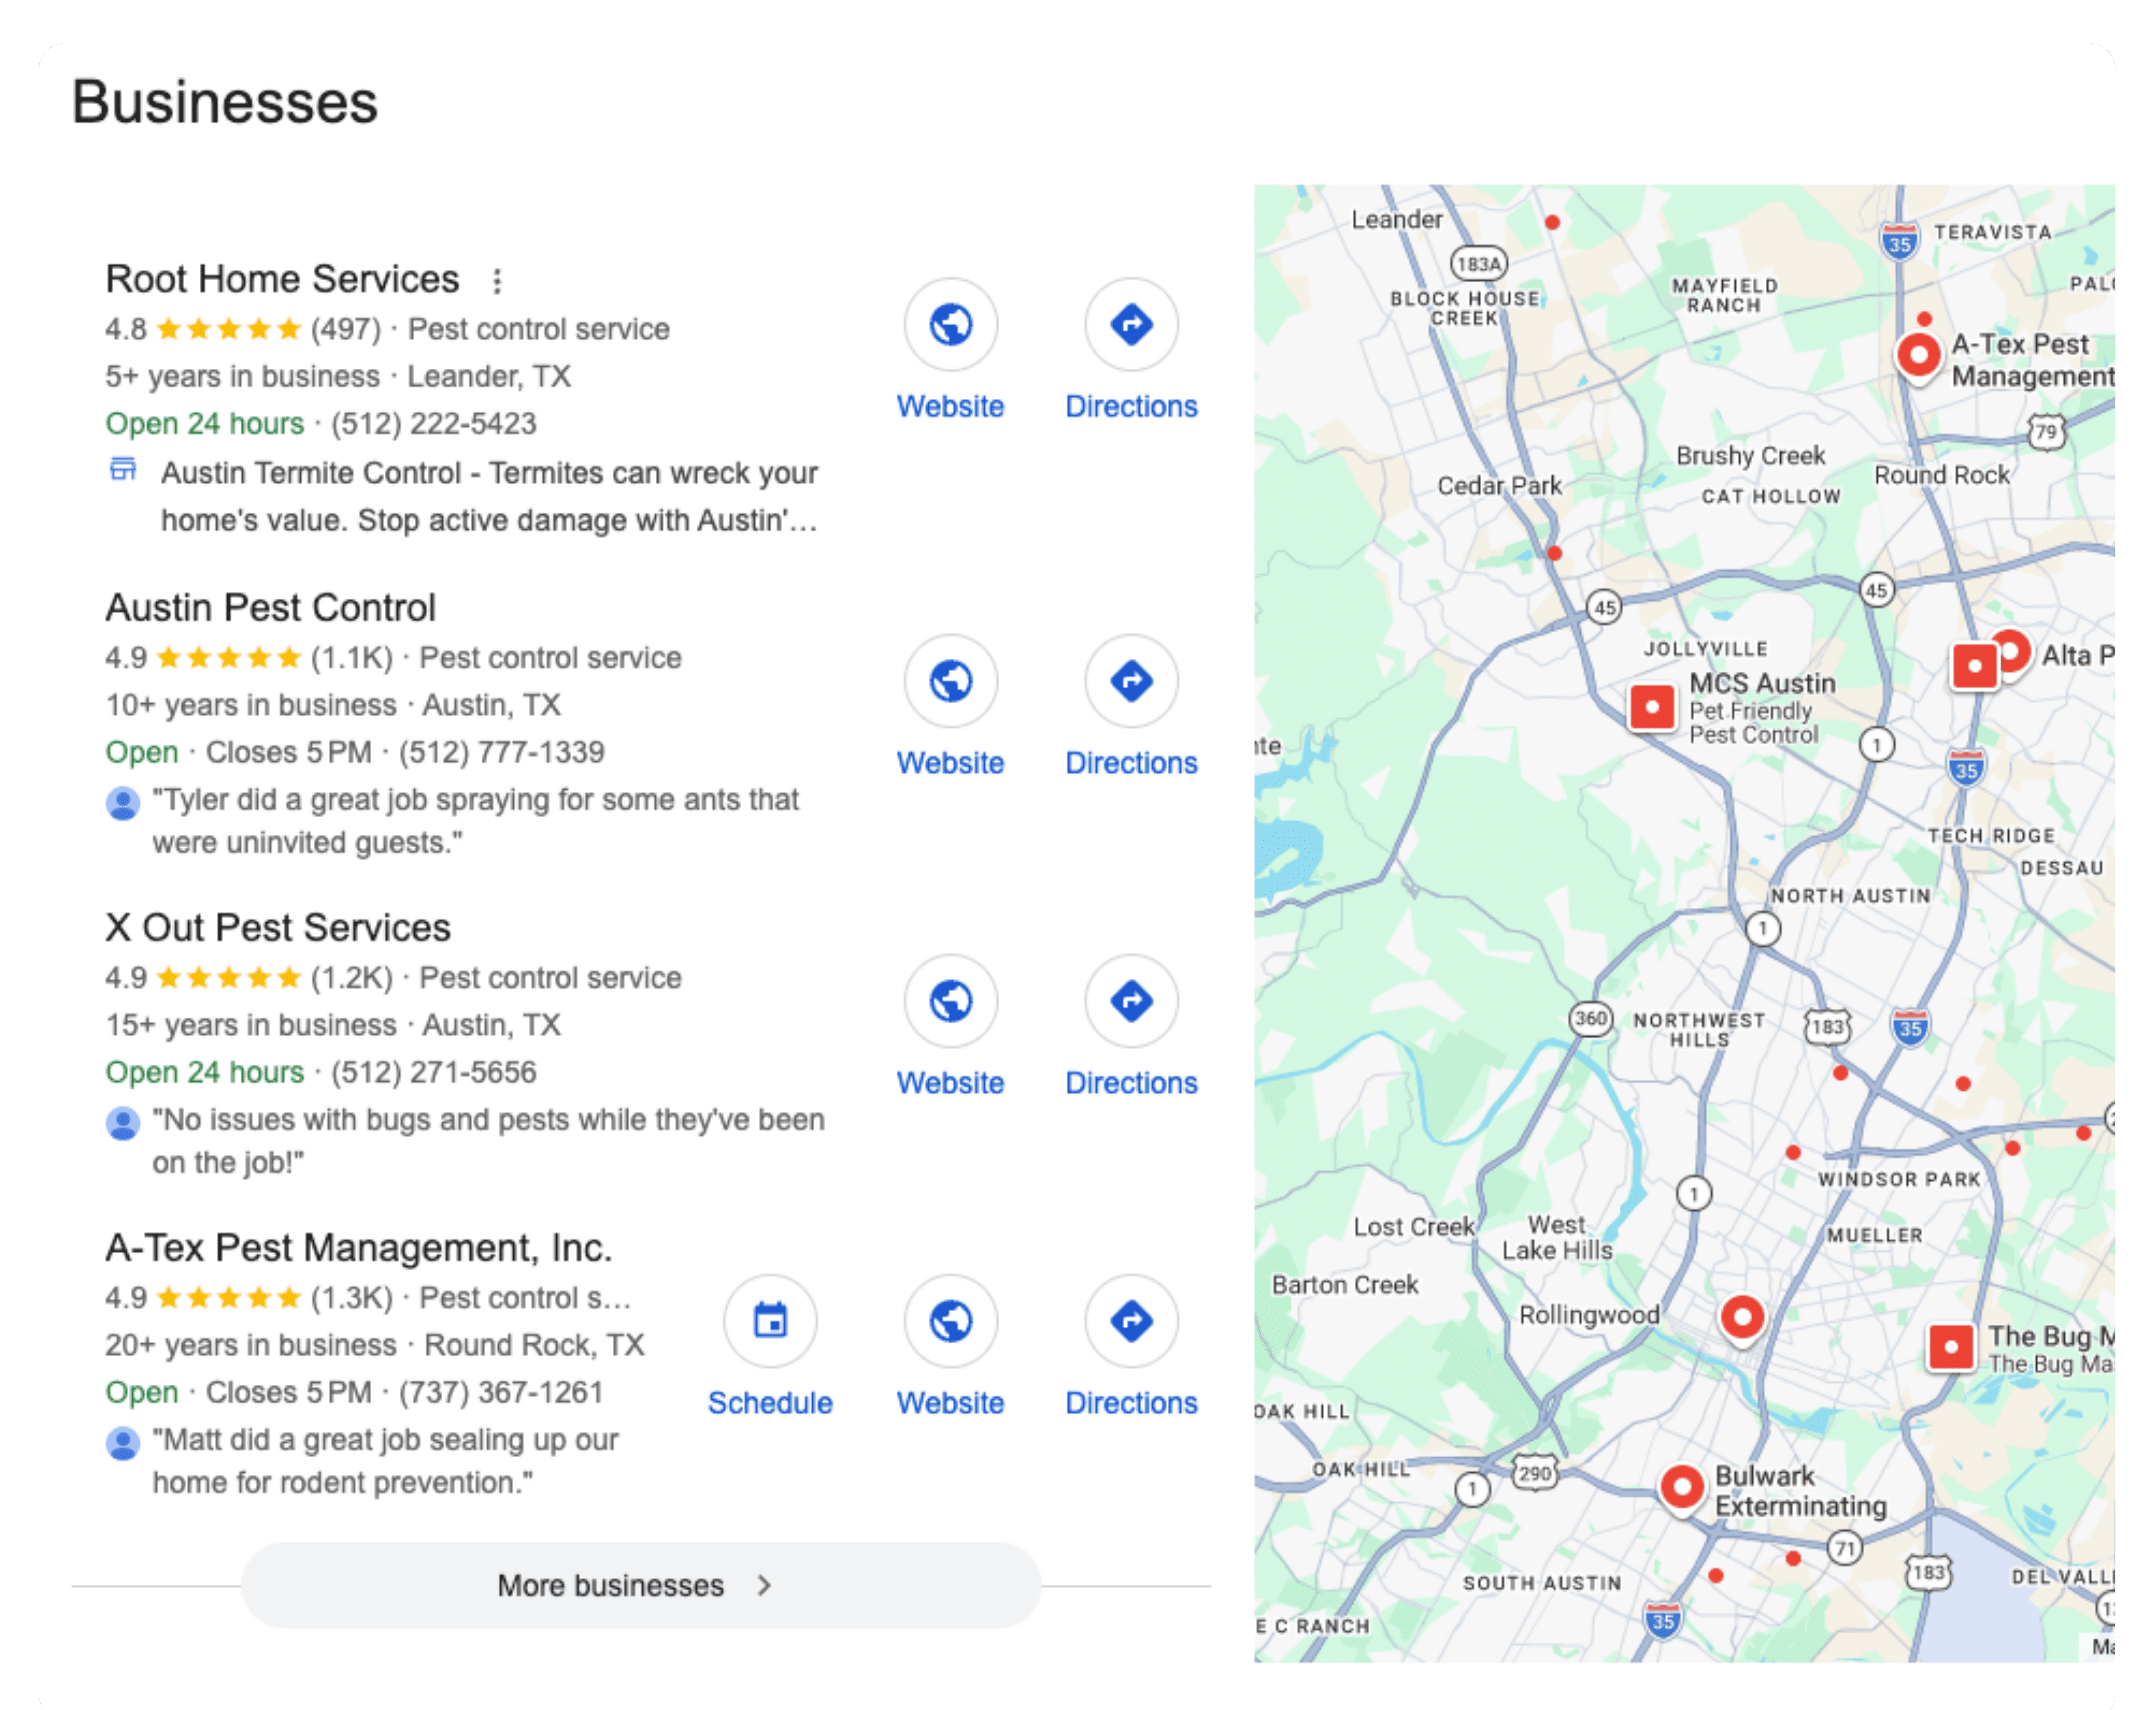Click the Website label for X Out Pest Services
This screenshot has height=1710, width=2154.
pos(950,1083)
